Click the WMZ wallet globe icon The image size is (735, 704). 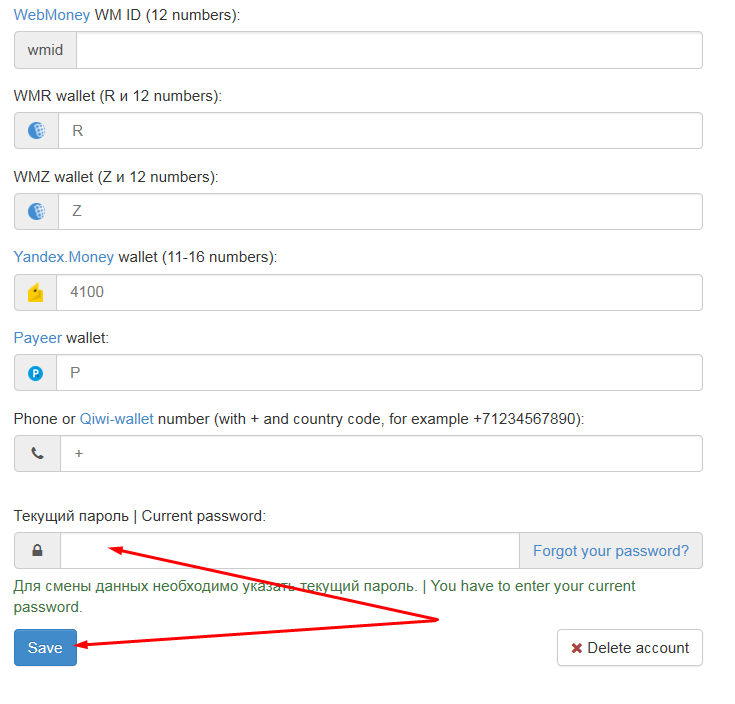click(37, 212)
